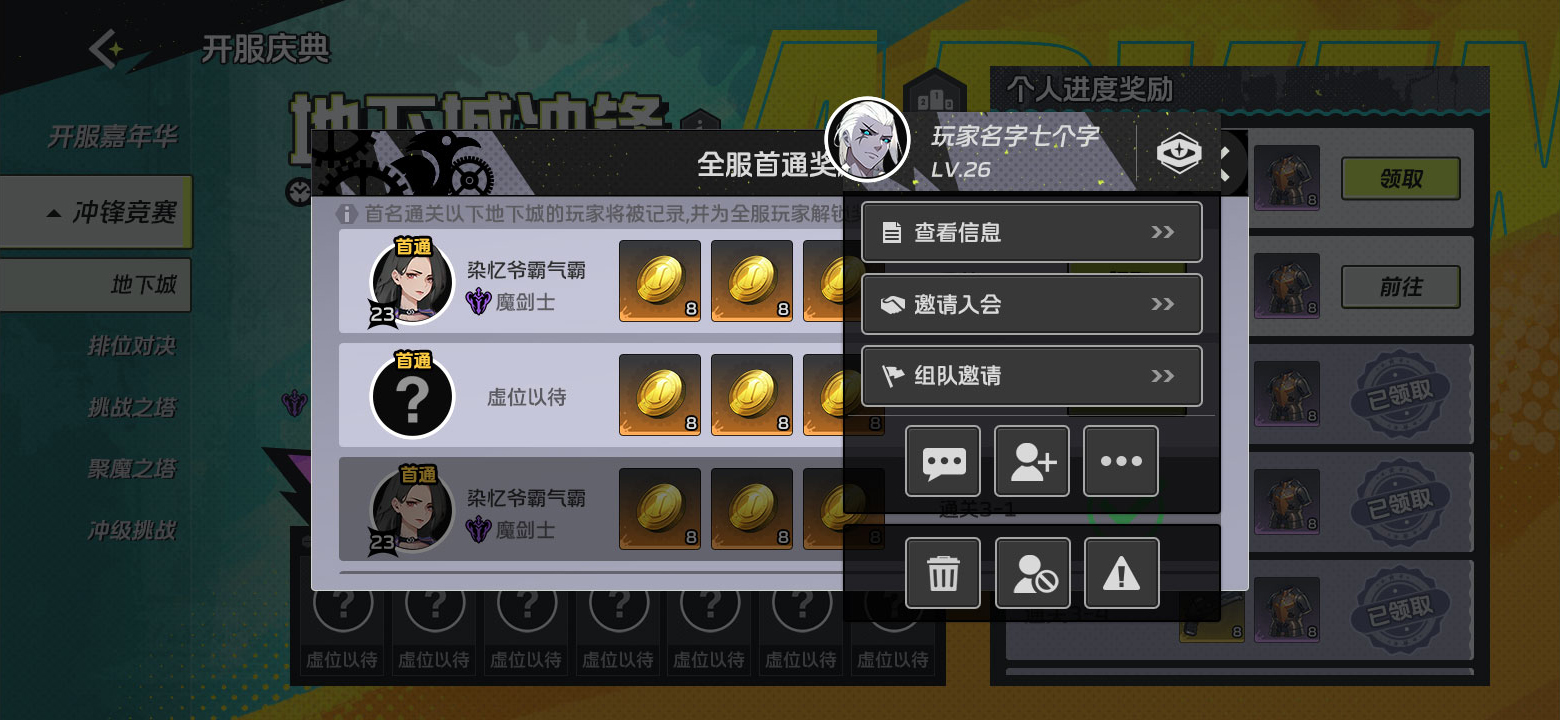Image resolution: width=1560 pixels, height=720 pixels.
Task: Block player with the person-ban icon
Action: pos(1033,573)
